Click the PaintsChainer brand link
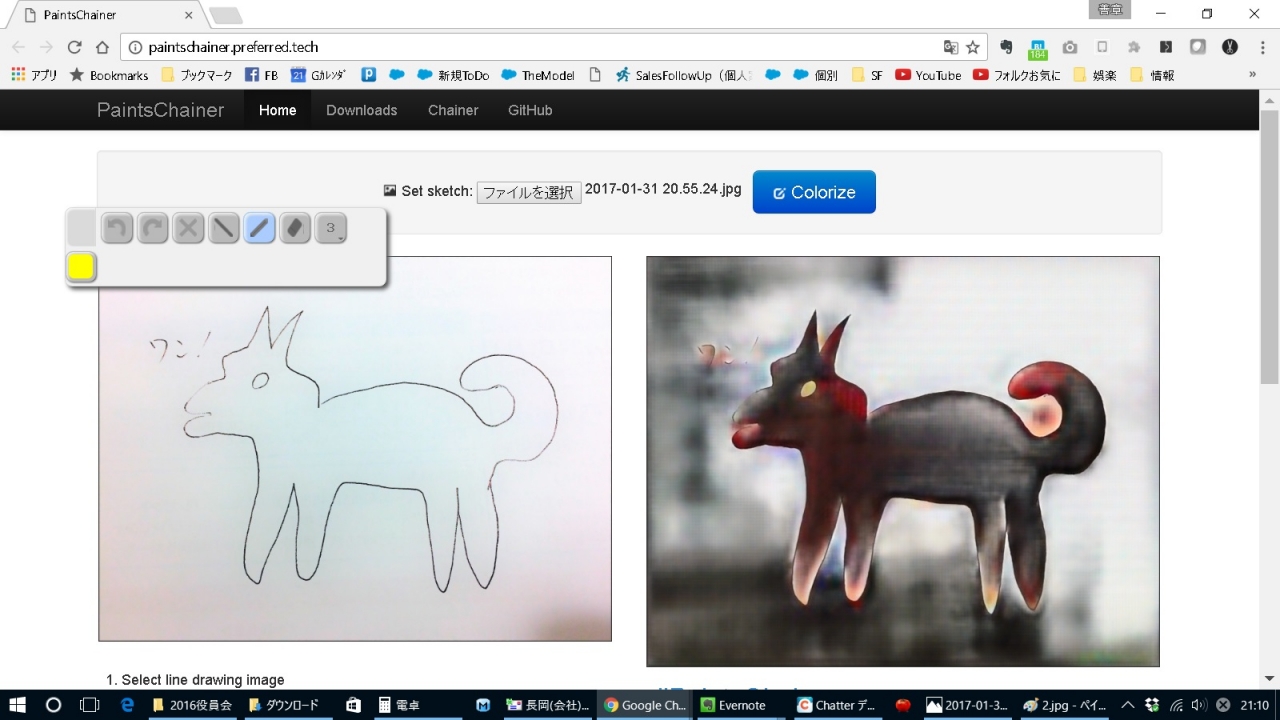The image size is (1280, 720). pos(160,110)
